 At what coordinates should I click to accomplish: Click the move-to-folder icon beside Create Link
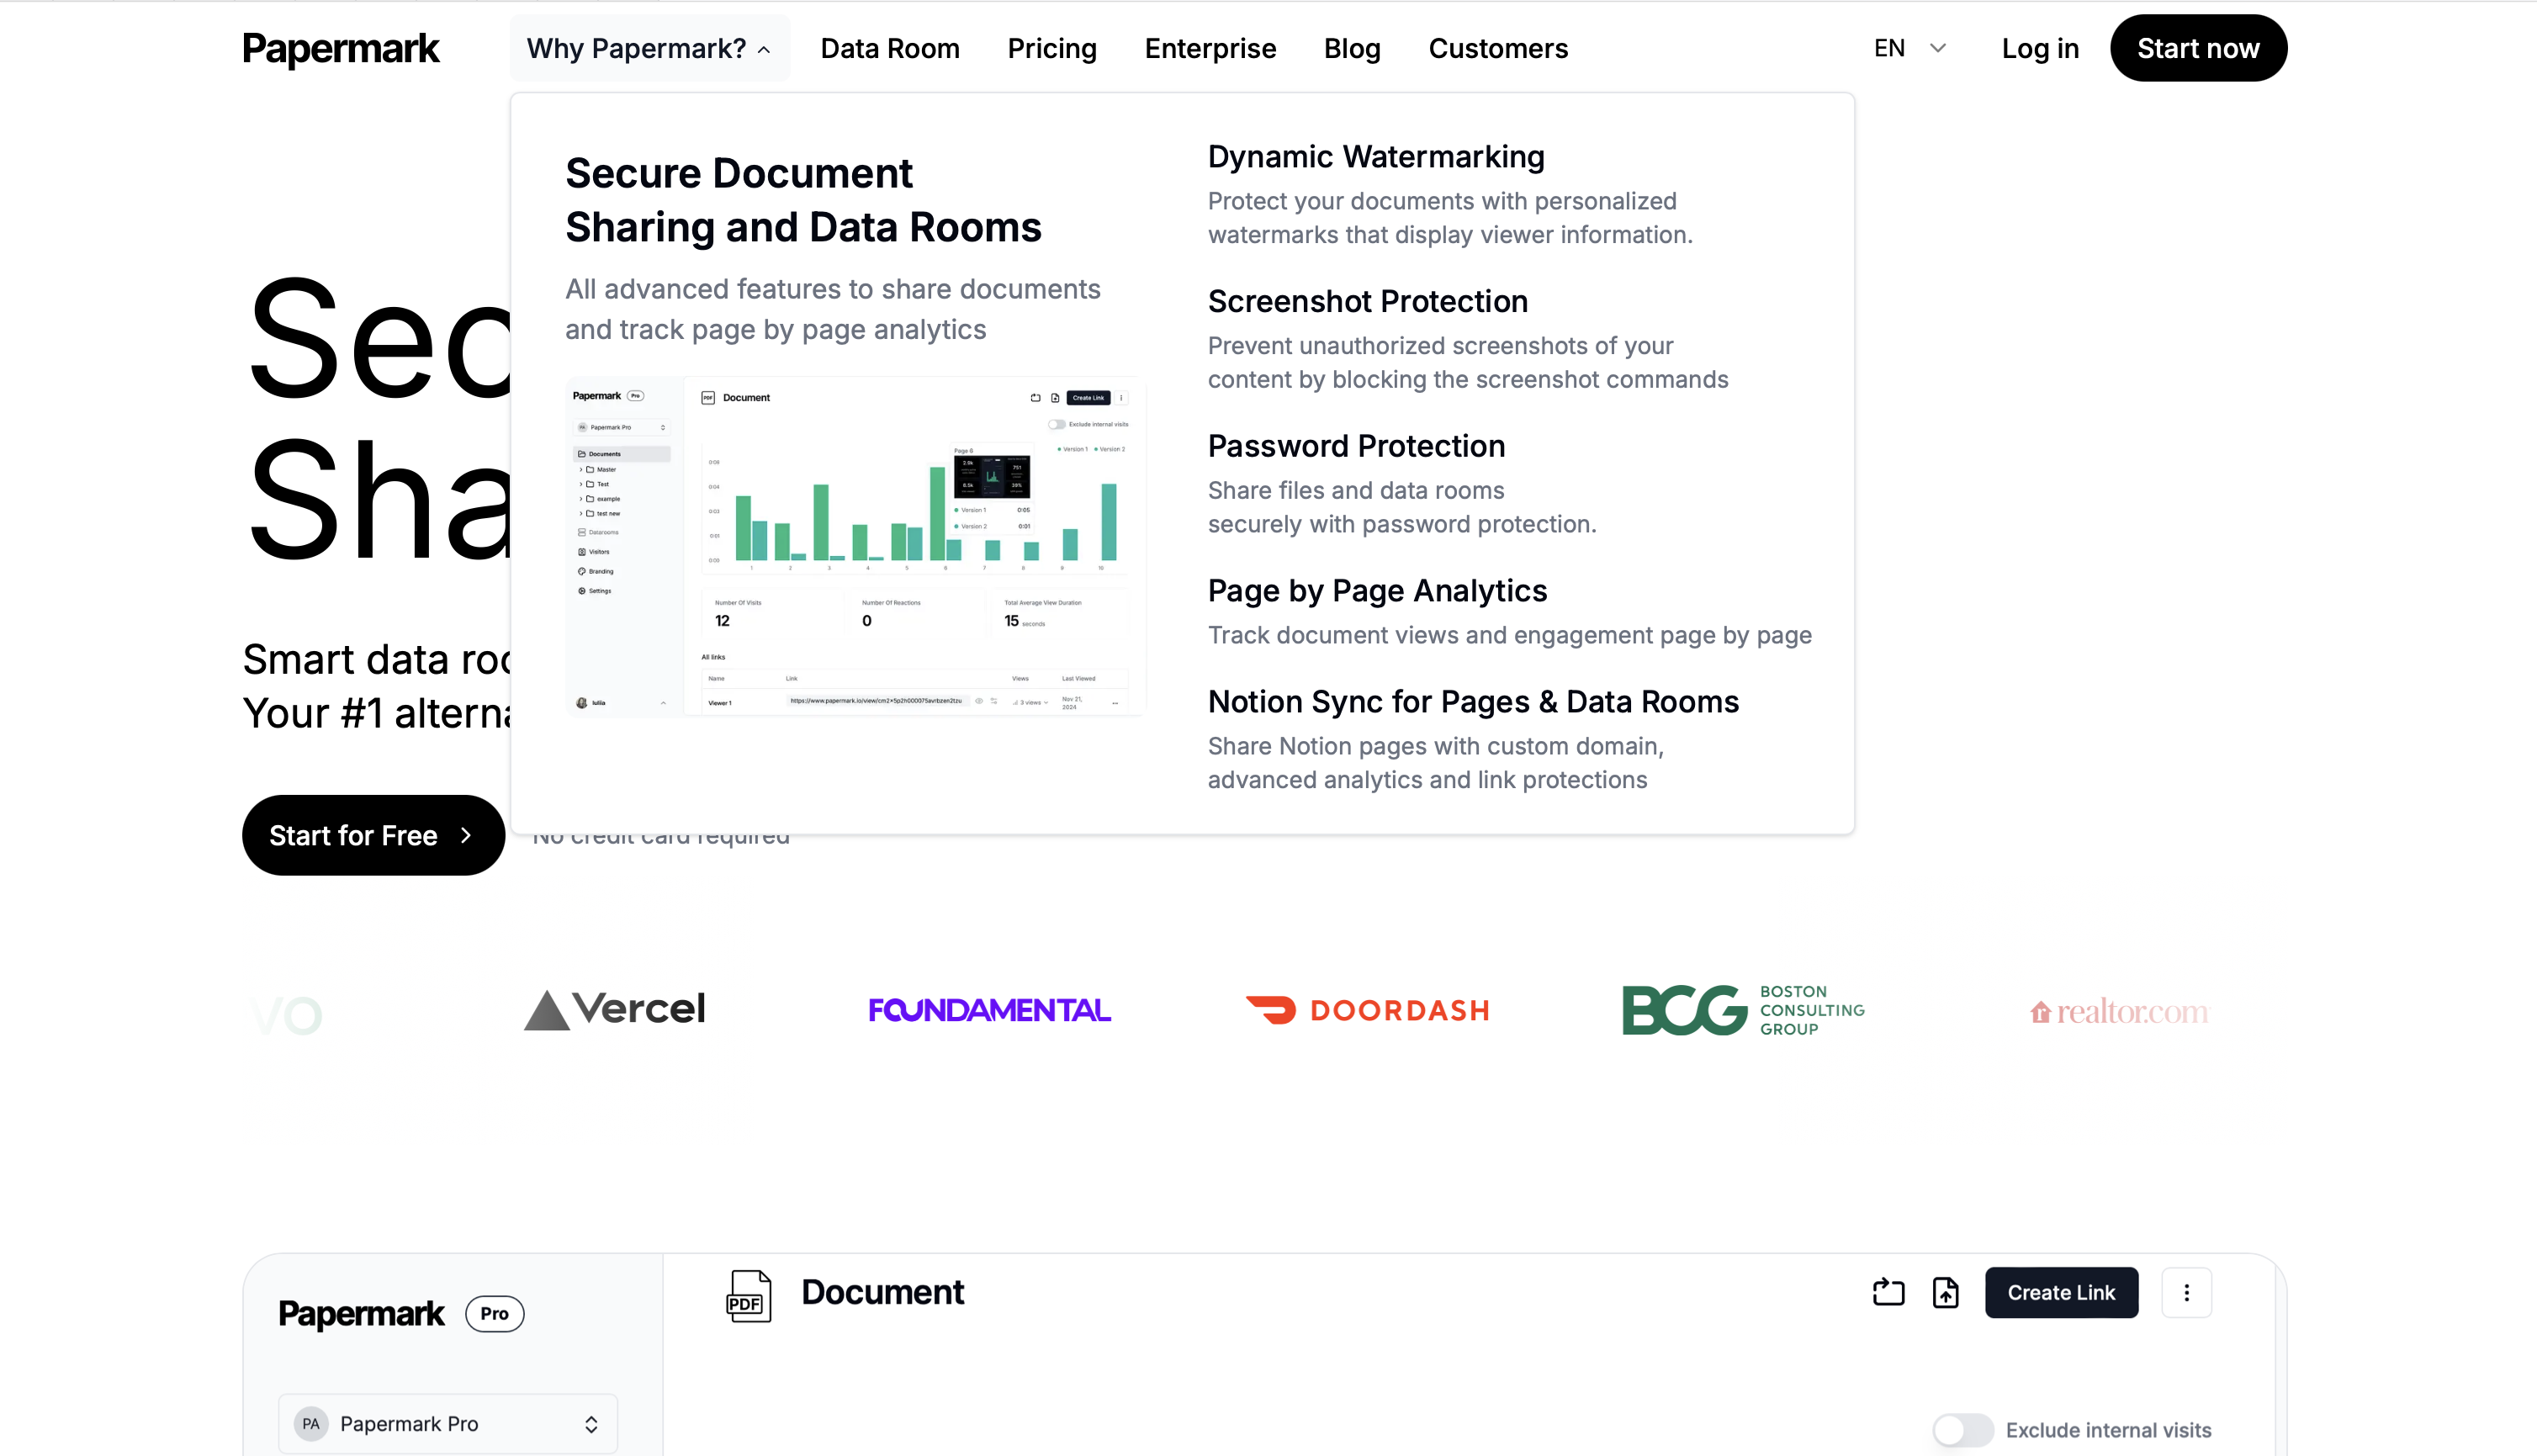pos(1888,1292)
